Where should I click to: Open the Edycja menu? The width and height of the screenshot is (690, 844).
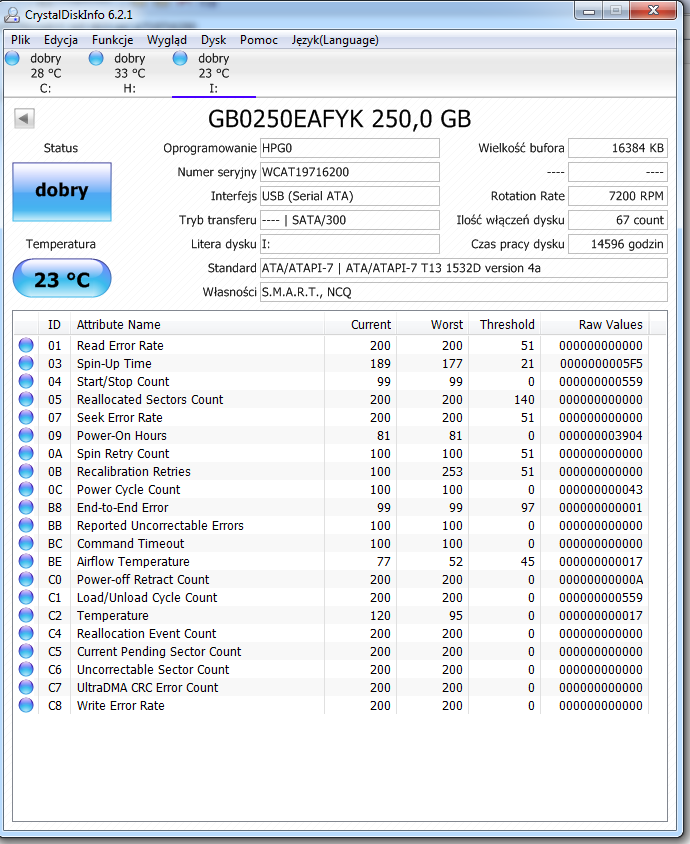[x=61, y=40]
